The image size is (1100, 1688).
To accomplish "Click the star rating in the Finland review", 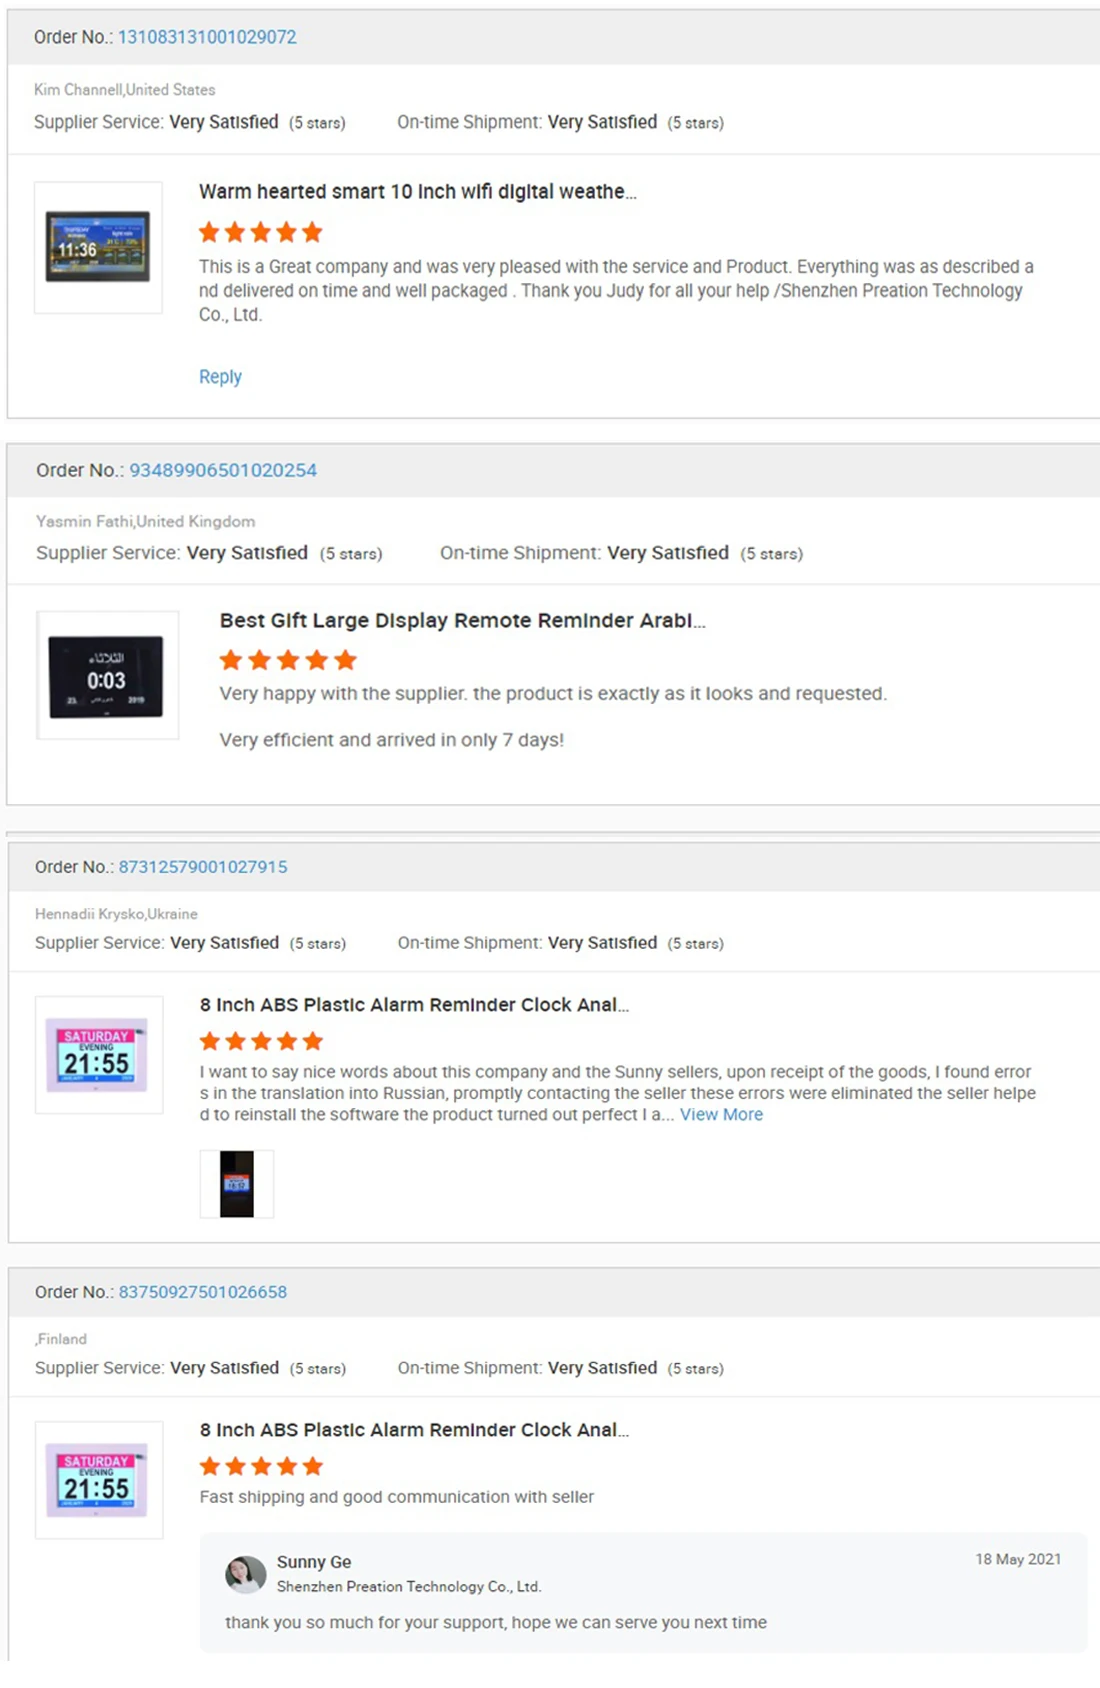I will click(261, 1466).
